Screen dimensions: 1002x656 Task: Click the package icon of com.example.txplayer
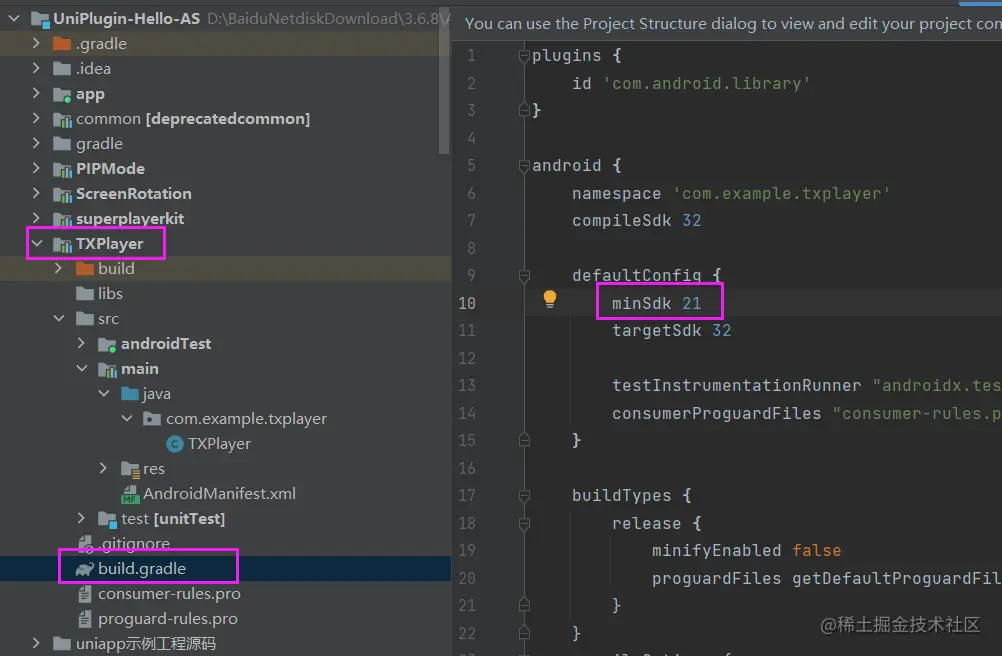[152, 418]
